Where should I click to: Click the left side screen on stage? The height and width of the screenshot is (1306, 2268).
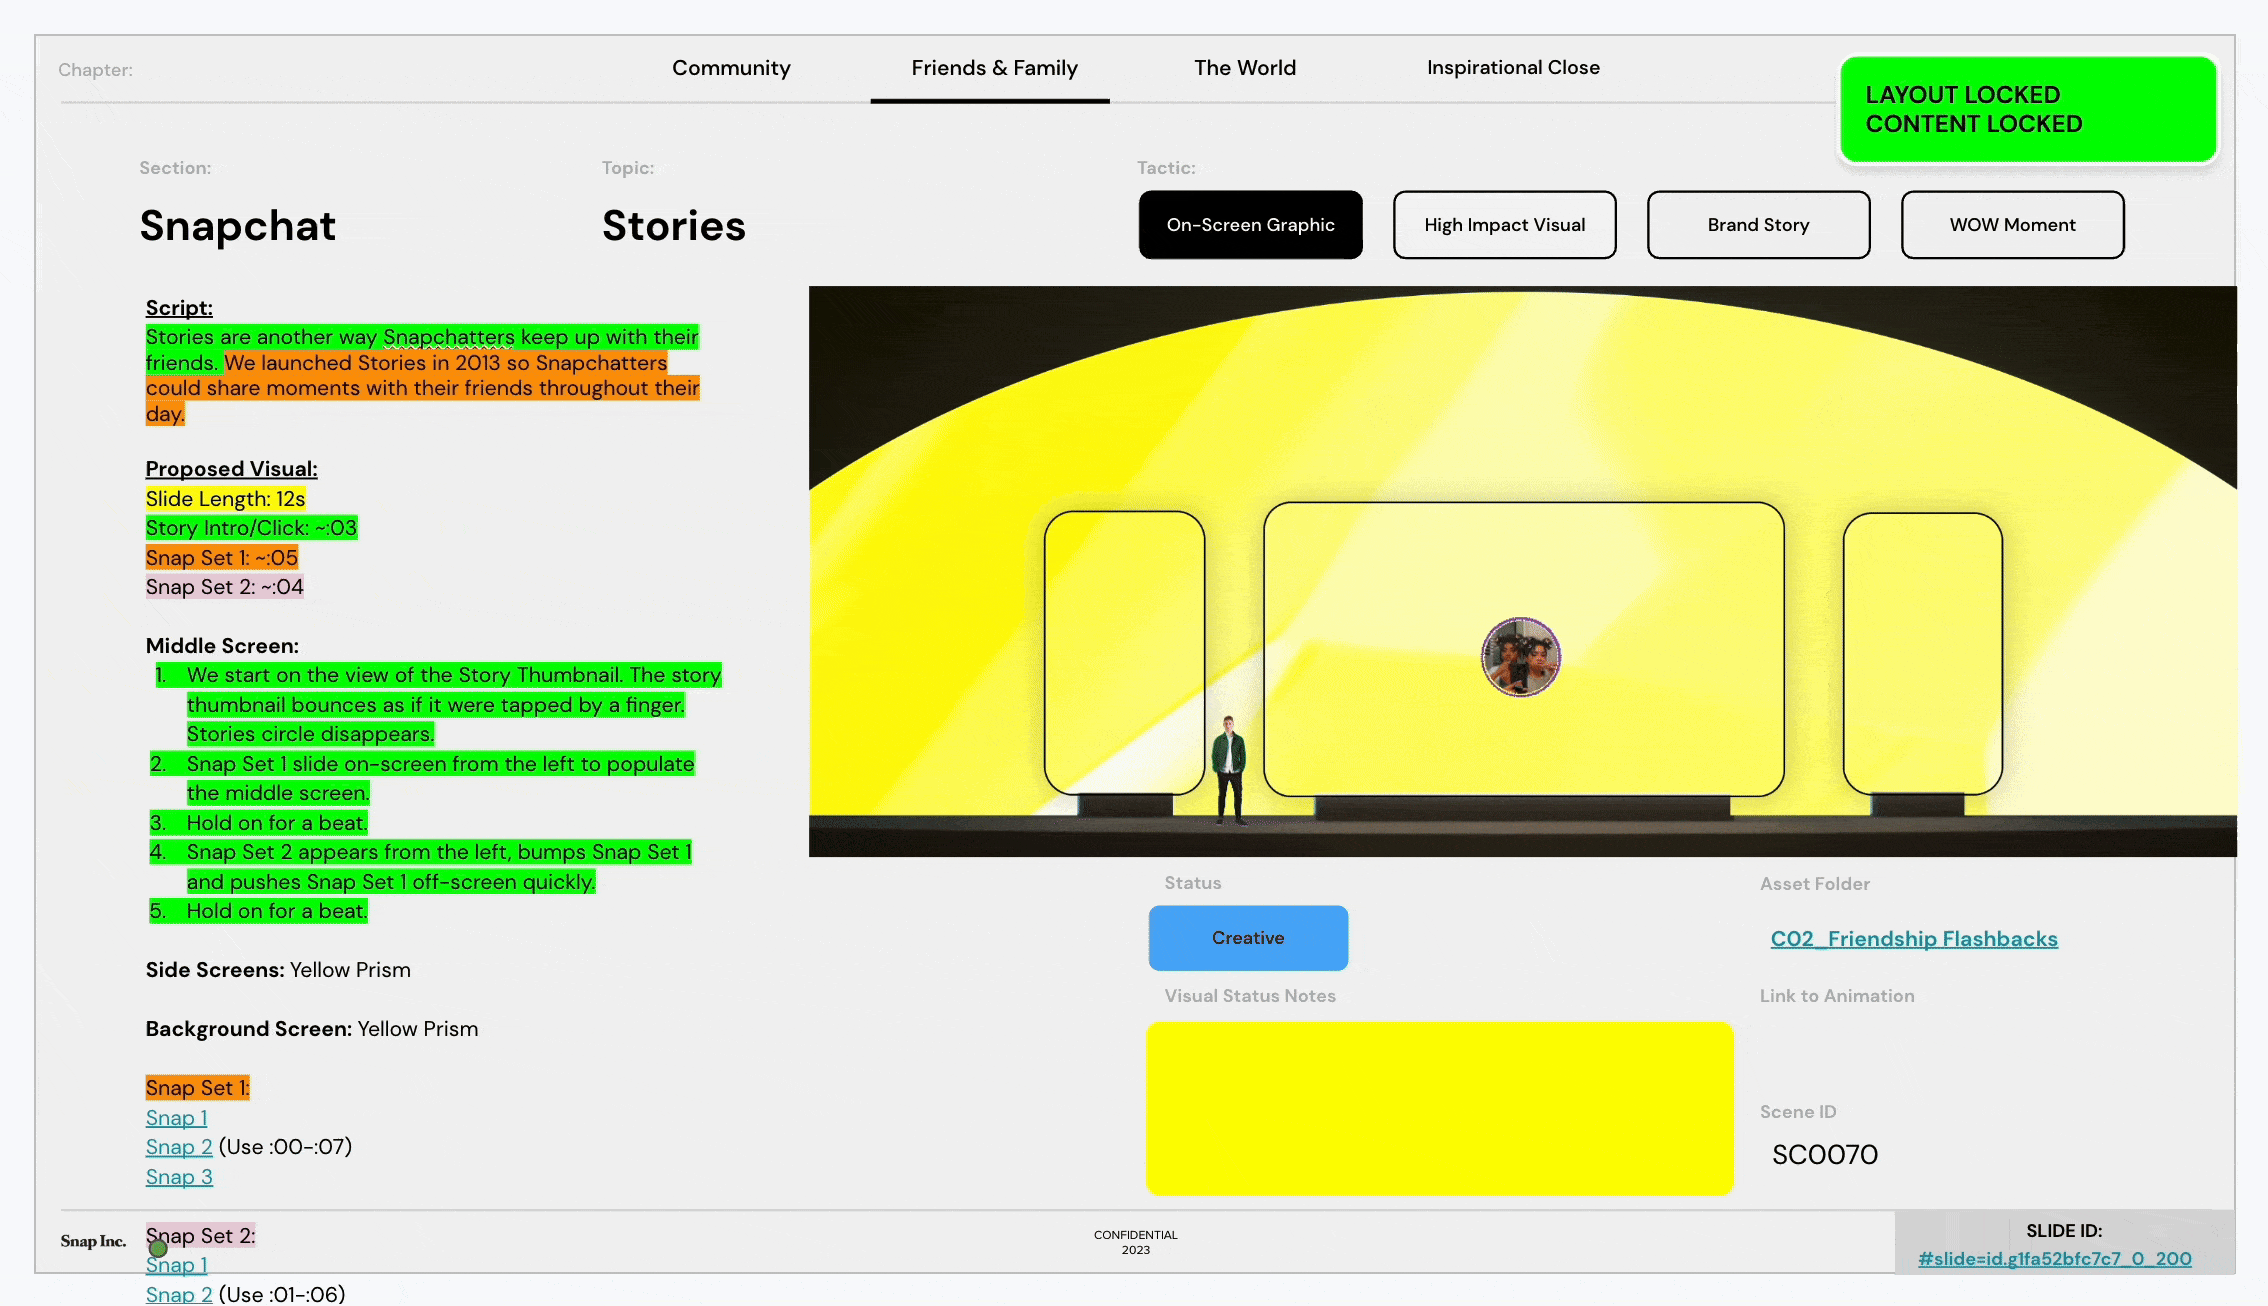[1124, 653]
